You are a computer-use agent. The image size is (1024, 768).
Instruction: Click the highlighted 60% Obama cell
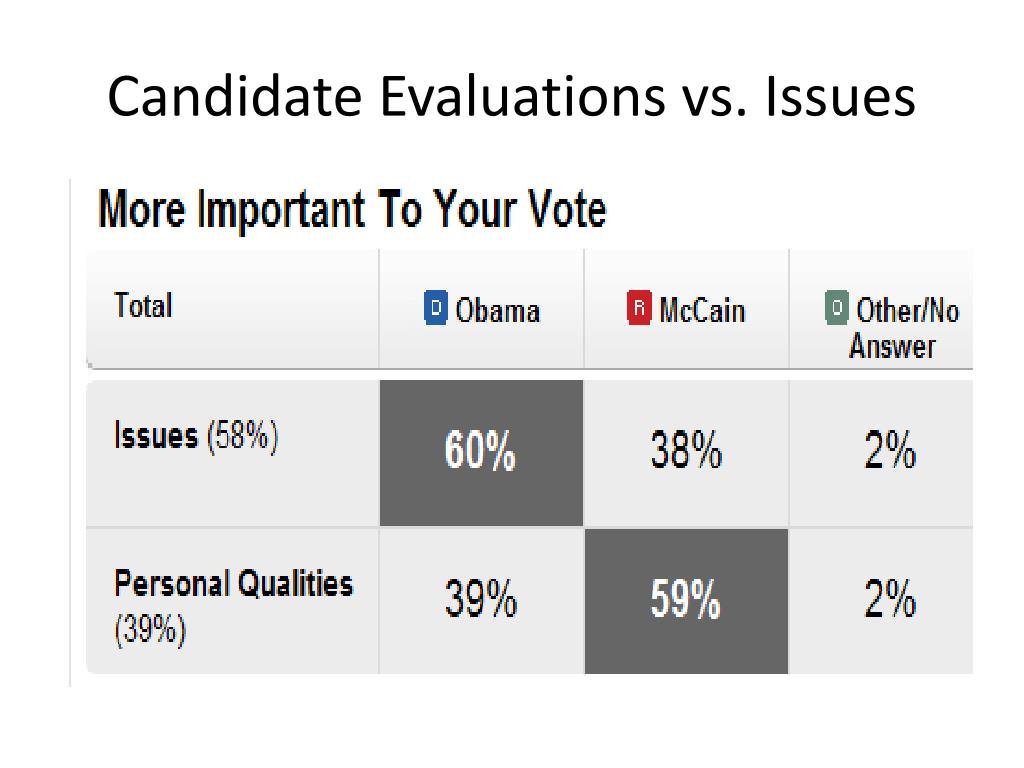pyautogui.click(x=481, y=453)
